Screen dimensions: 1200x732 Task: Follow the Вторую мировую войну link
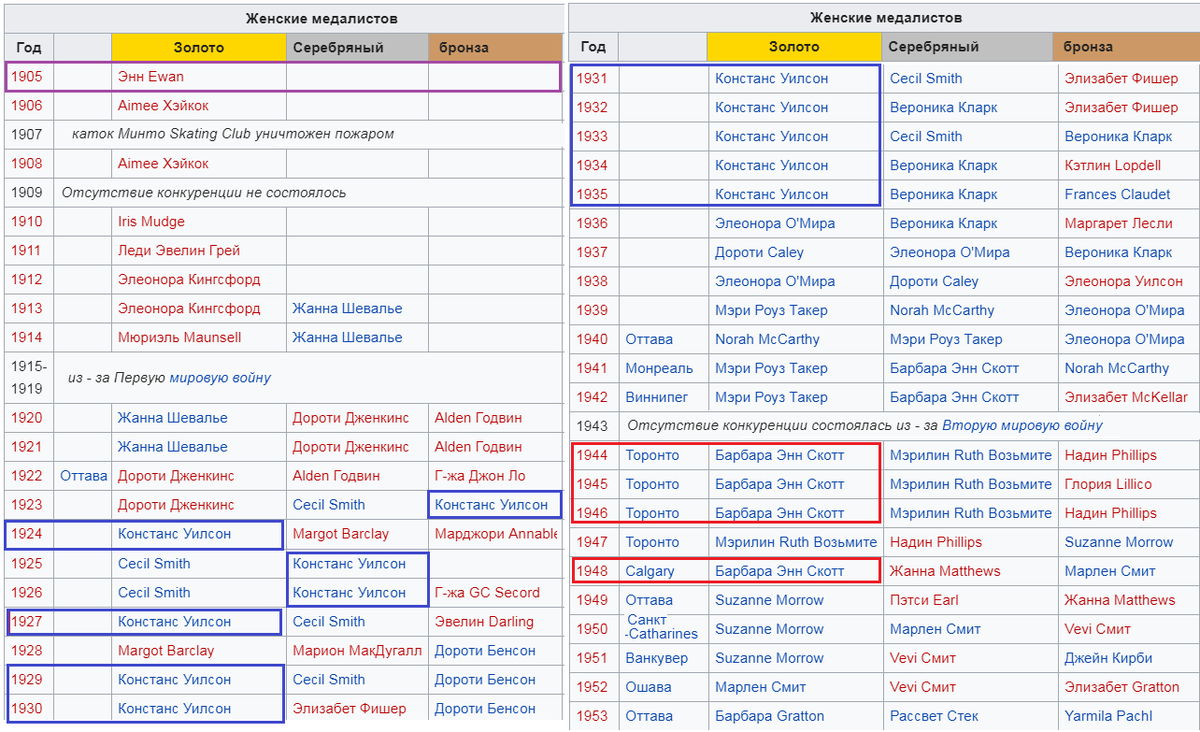point(1022,426)
